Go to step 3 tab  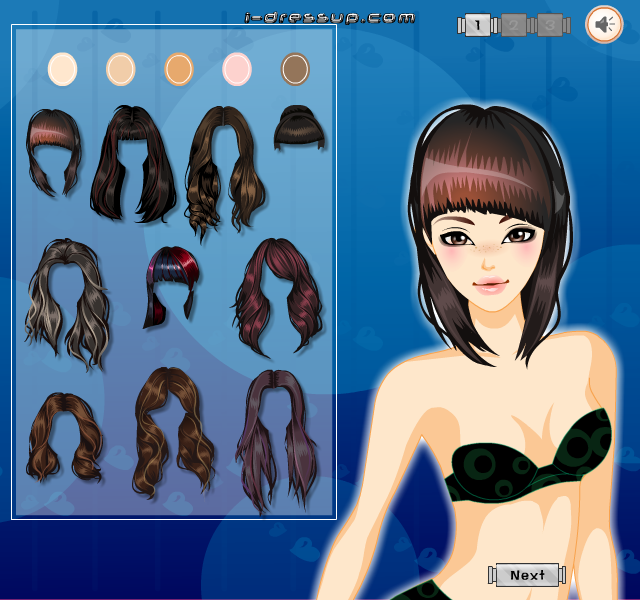(x=550, y=25)
